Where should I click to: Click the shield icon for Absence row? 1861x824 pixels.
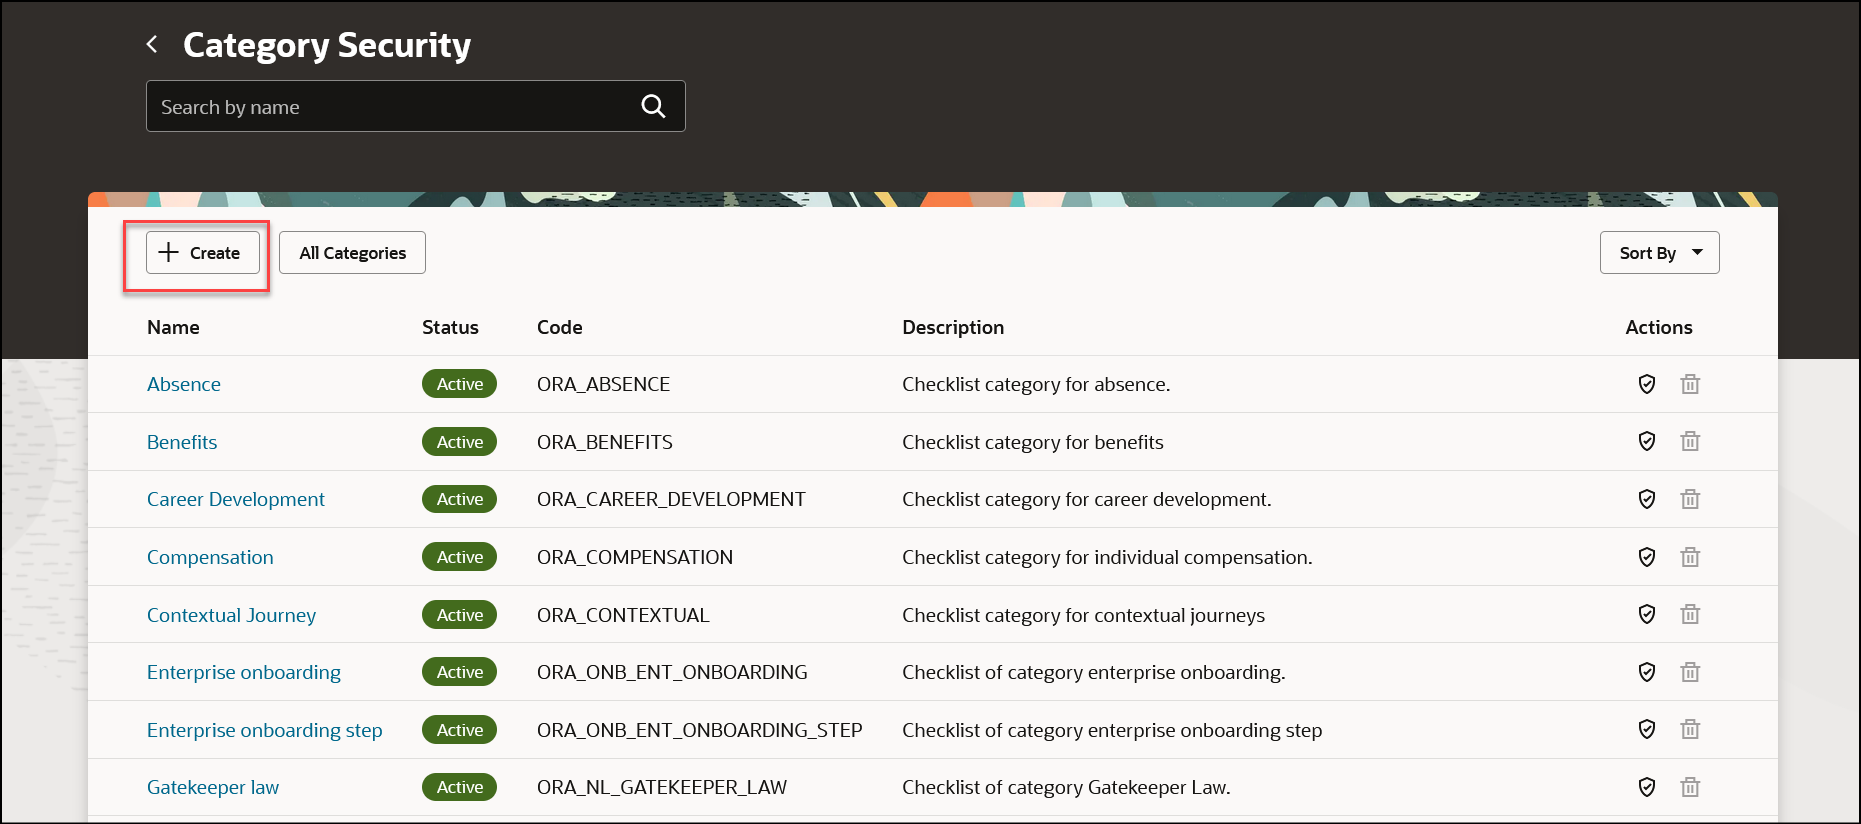pos(1647,384)
